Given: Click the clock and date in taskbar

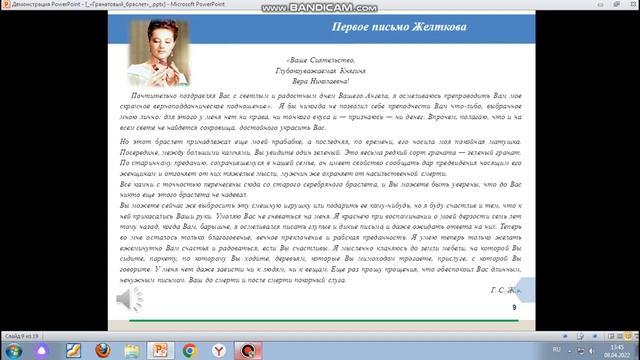Looking at the screenshot, I should click(x=617, y=351).
